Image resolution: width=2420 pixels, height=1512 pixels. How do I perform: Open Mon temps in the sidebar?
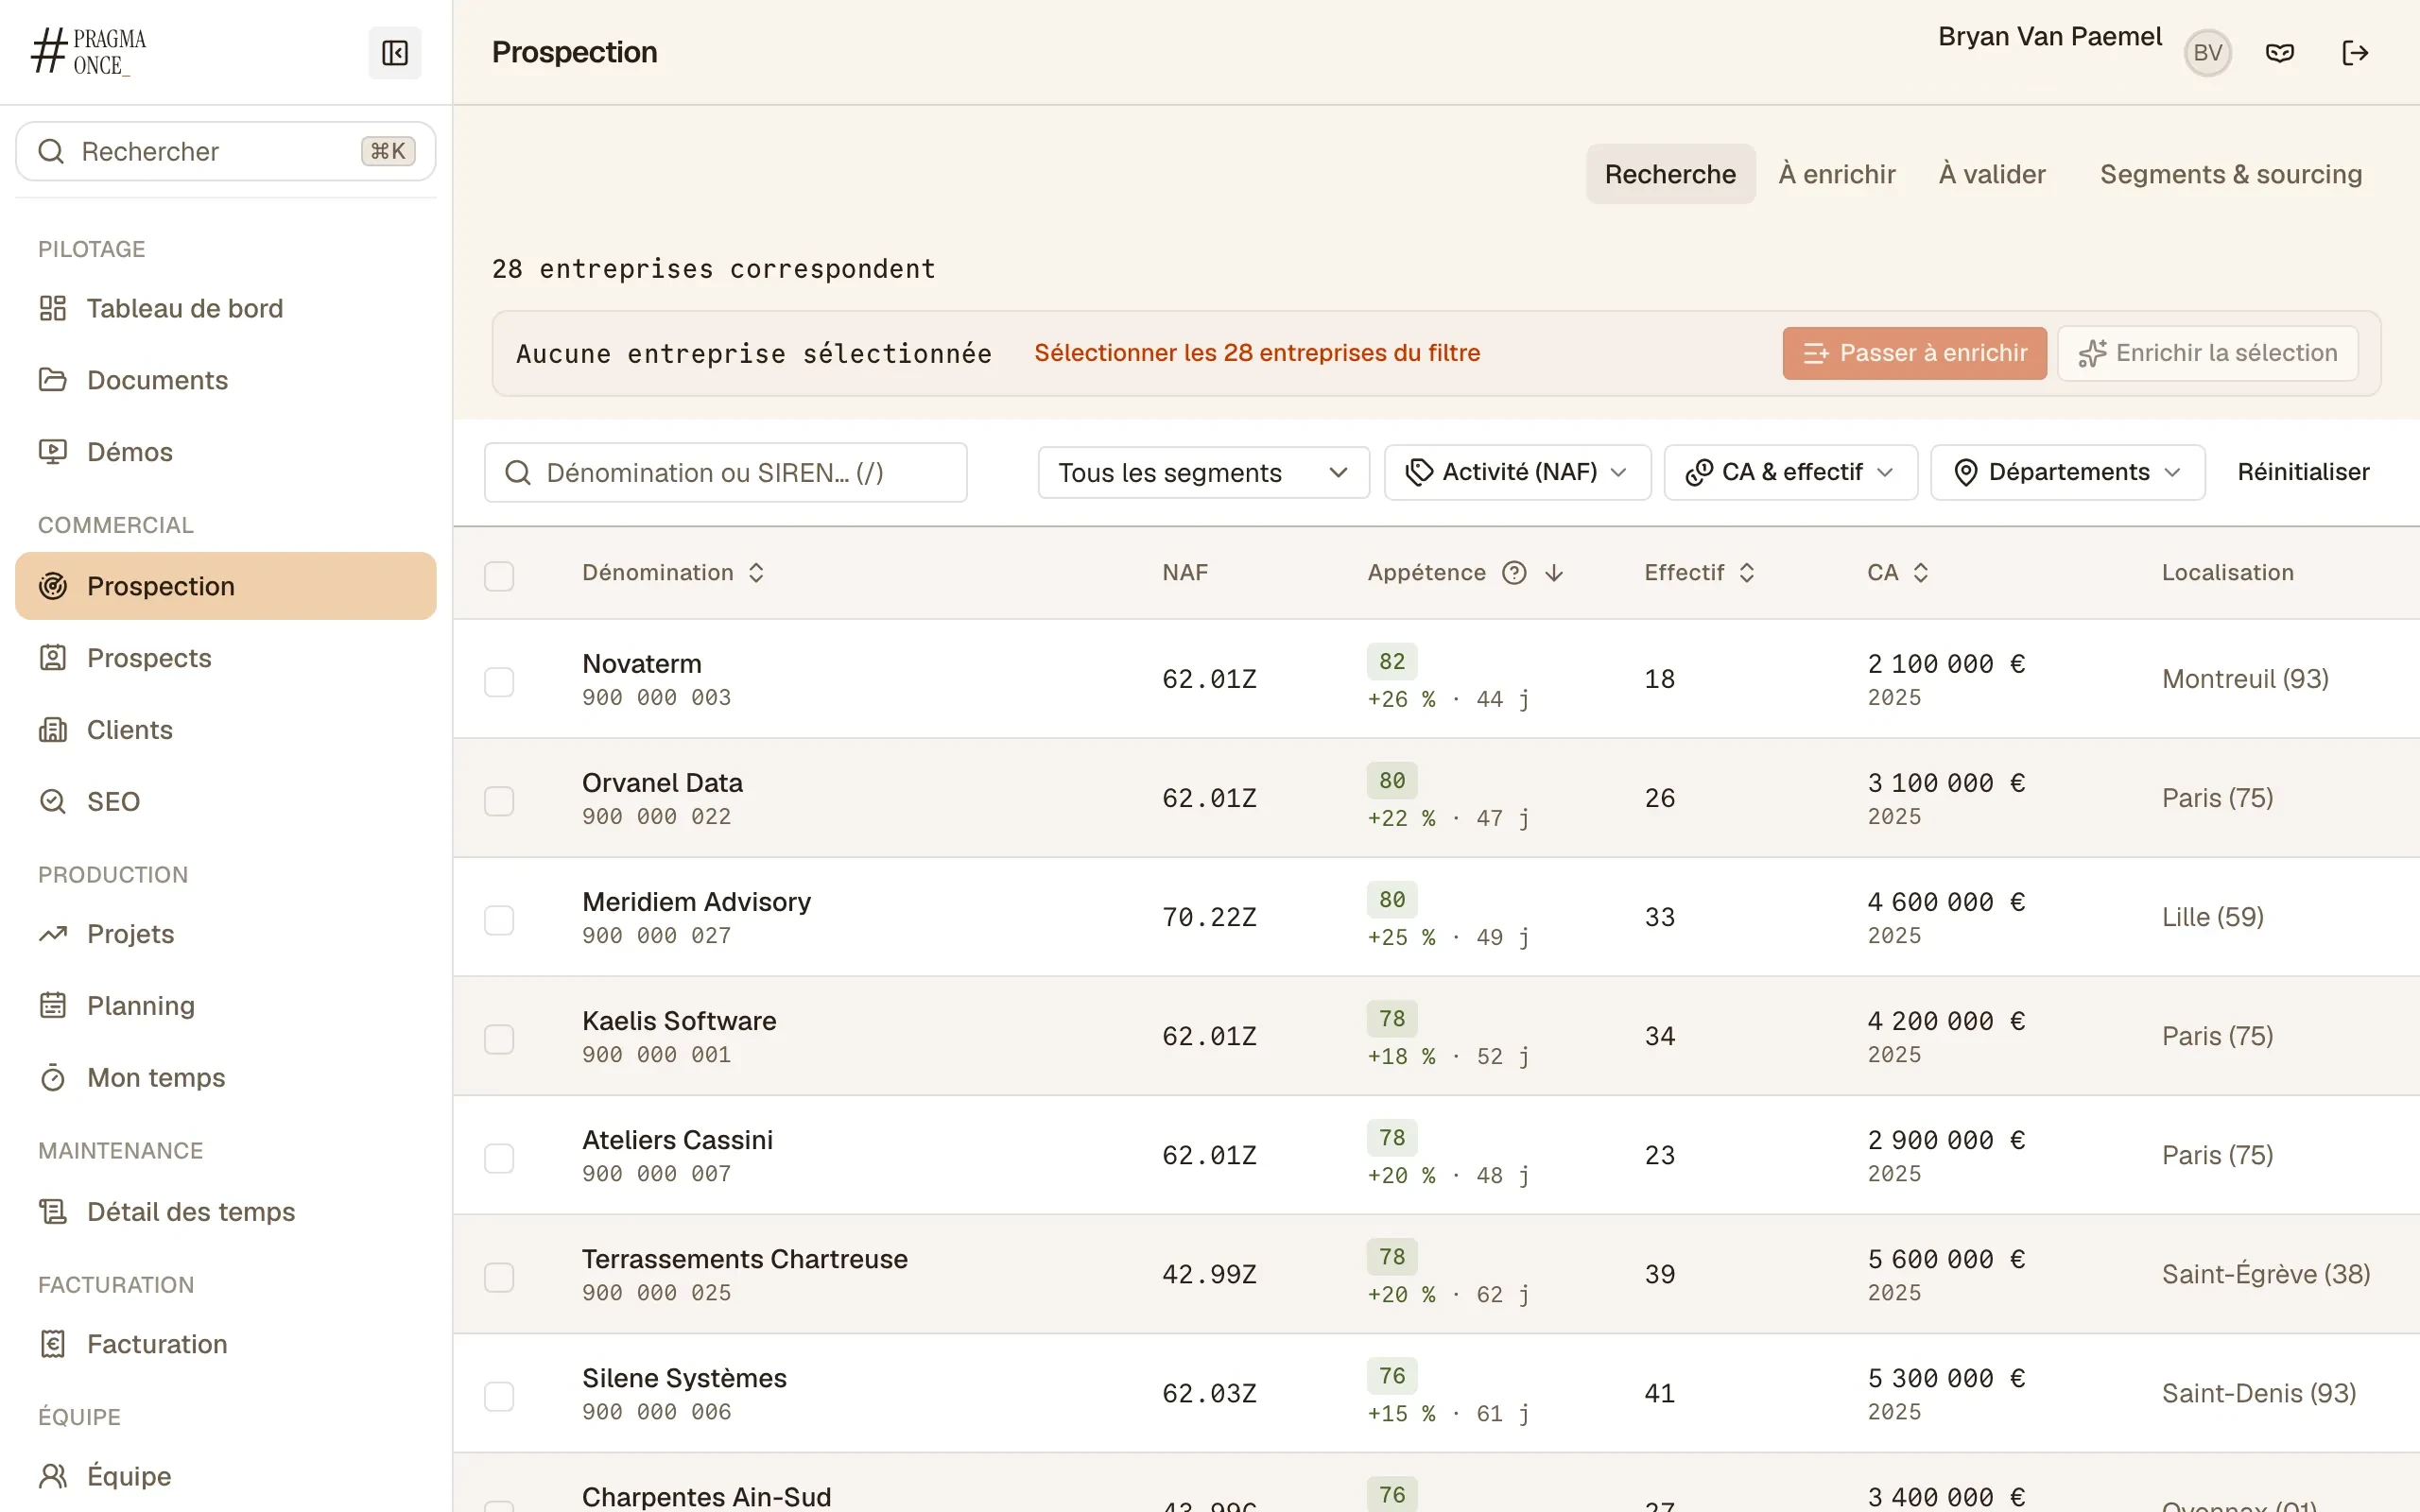tap(225, 1078)
